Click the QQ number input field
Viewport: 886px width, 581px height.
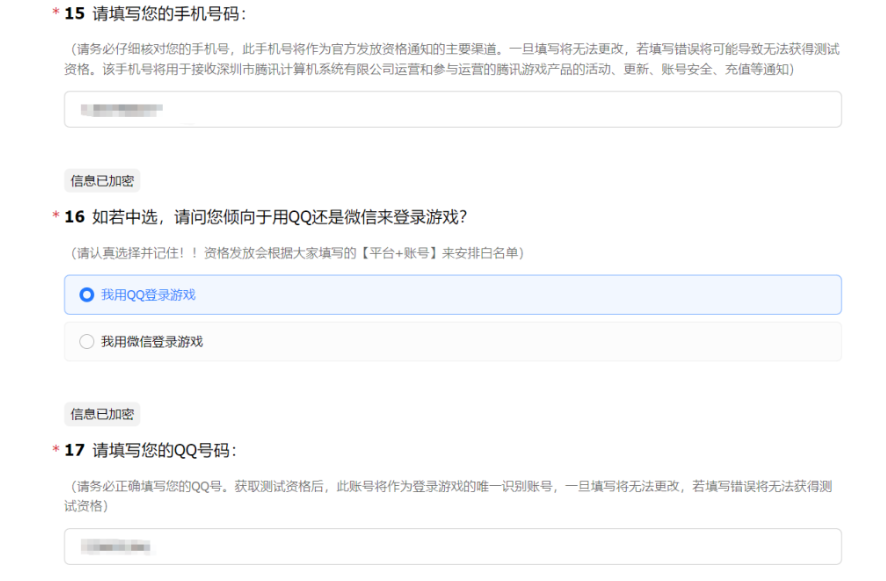(452, 547)
